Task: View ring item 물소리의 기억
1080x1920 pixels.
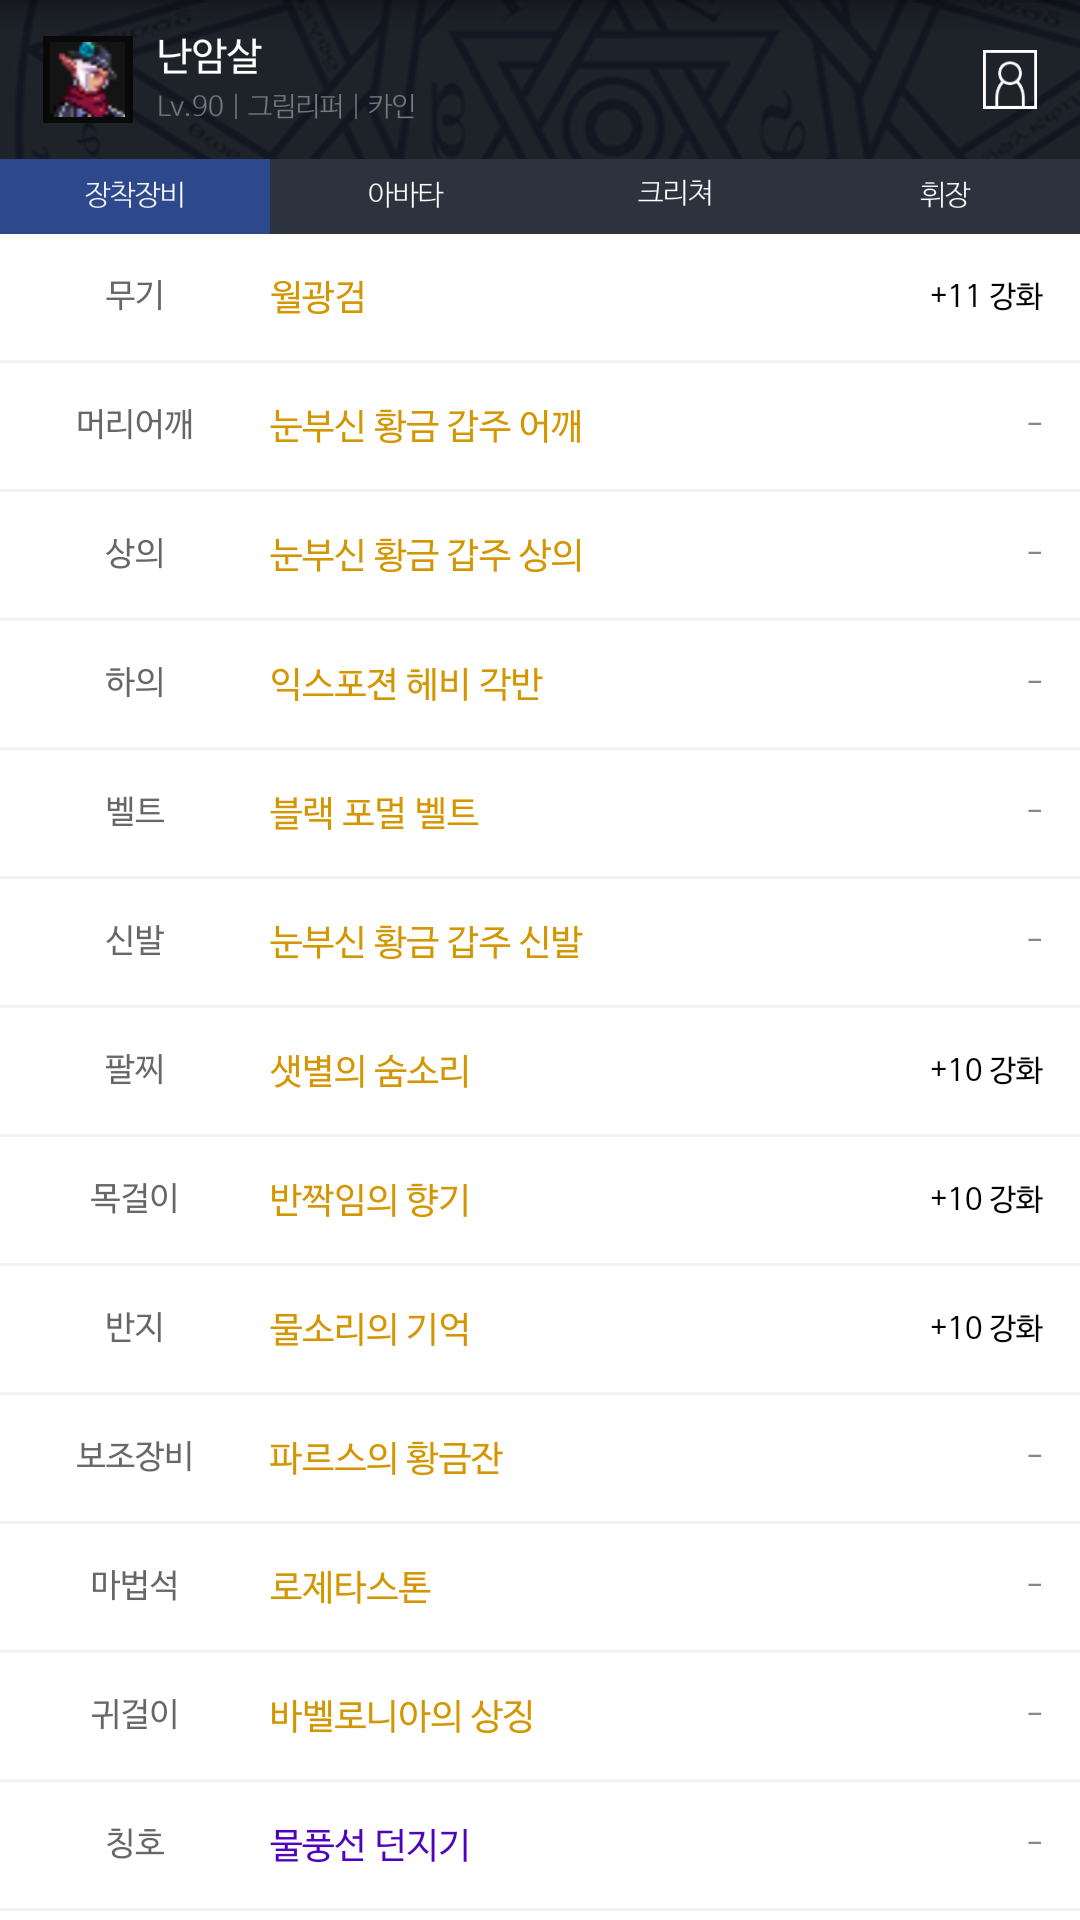Action: [x=370, y=1329]
